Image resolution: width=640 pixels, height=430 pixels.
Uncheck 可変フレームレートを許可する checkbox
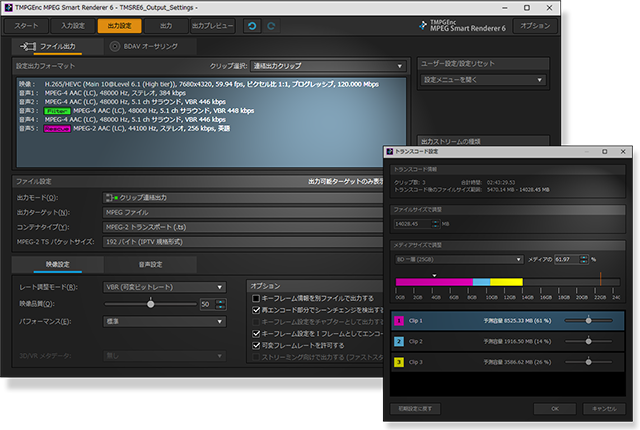tap(256, 346)
